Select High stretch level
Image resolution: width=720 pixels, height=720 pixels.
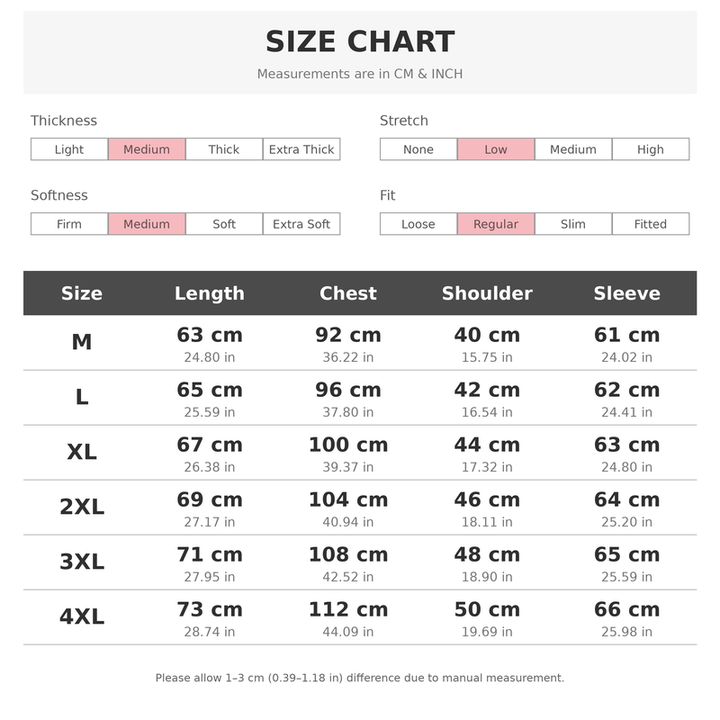(x=651, y=149)
